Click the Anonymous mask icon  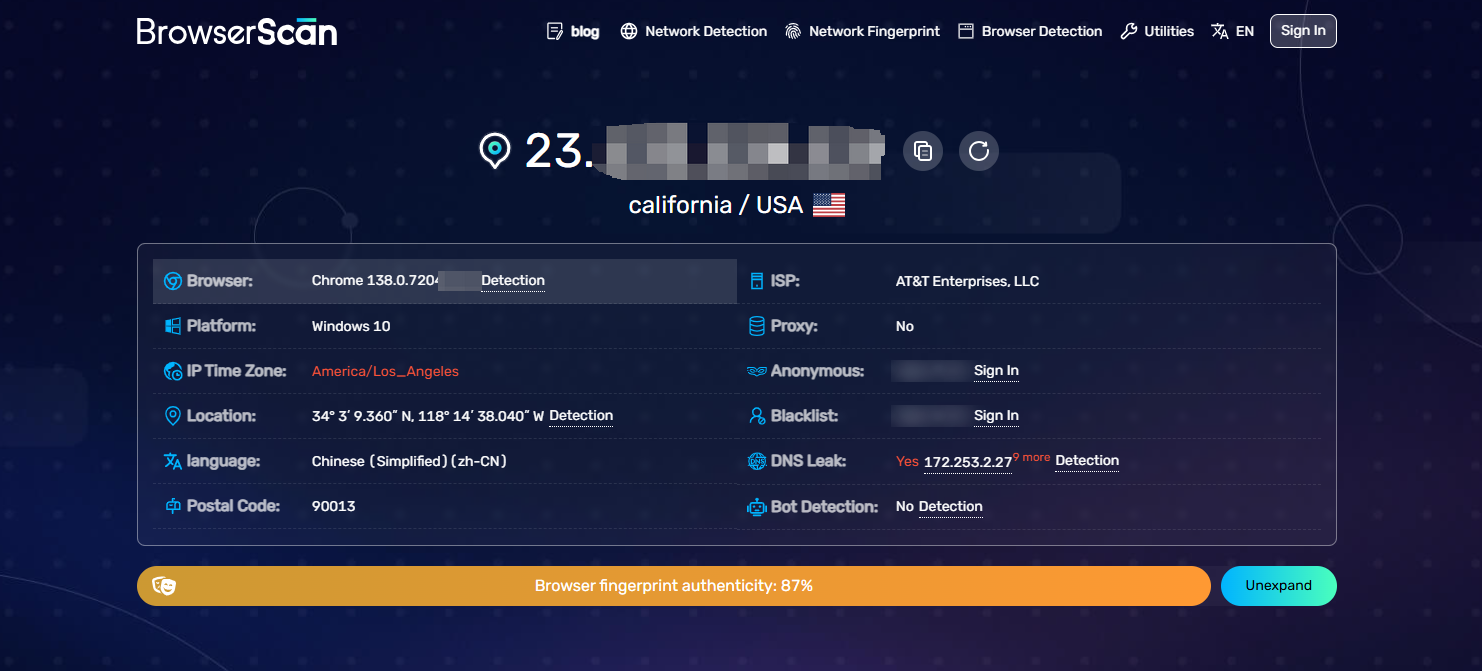click(756, 371)
